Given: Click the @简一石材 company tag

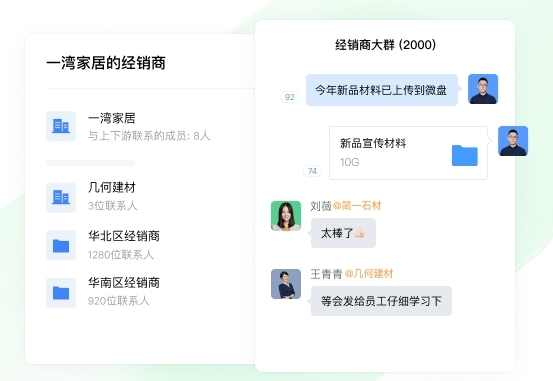Looking at the screenshot, I should coord(357,205).
